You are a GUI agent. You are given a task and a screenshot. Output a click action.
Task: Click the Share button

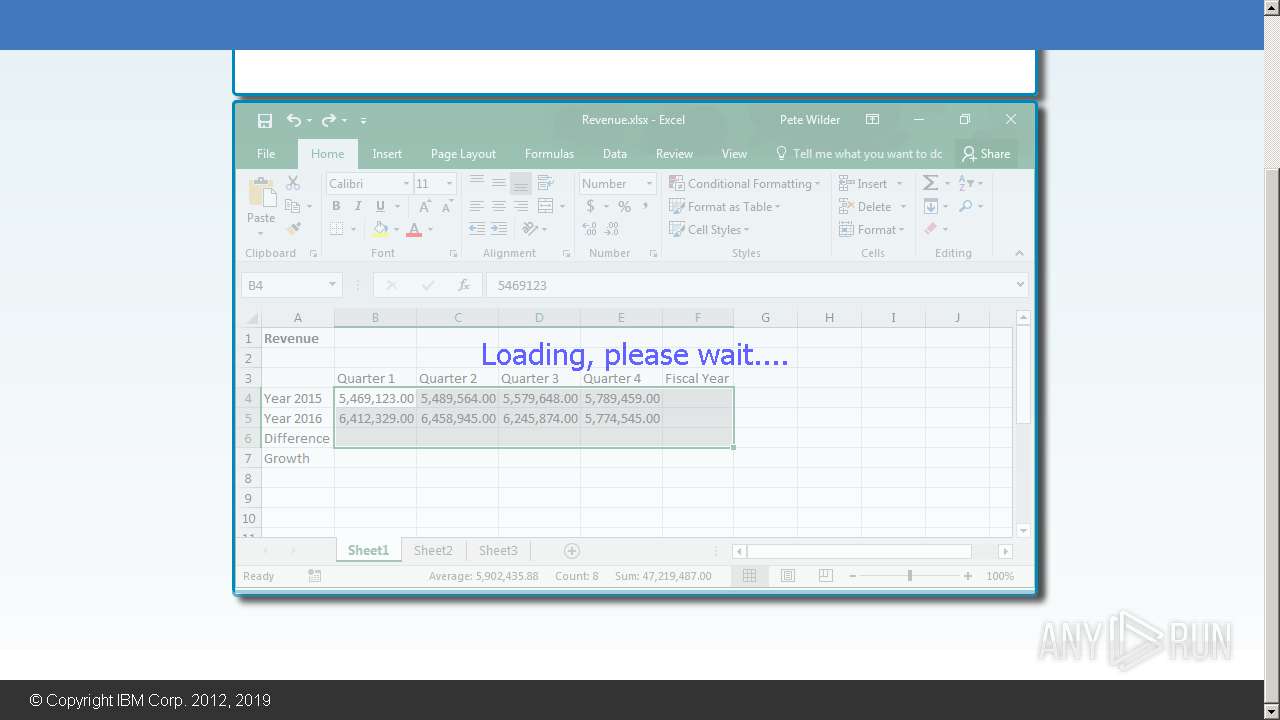click(x=986, y=154)
